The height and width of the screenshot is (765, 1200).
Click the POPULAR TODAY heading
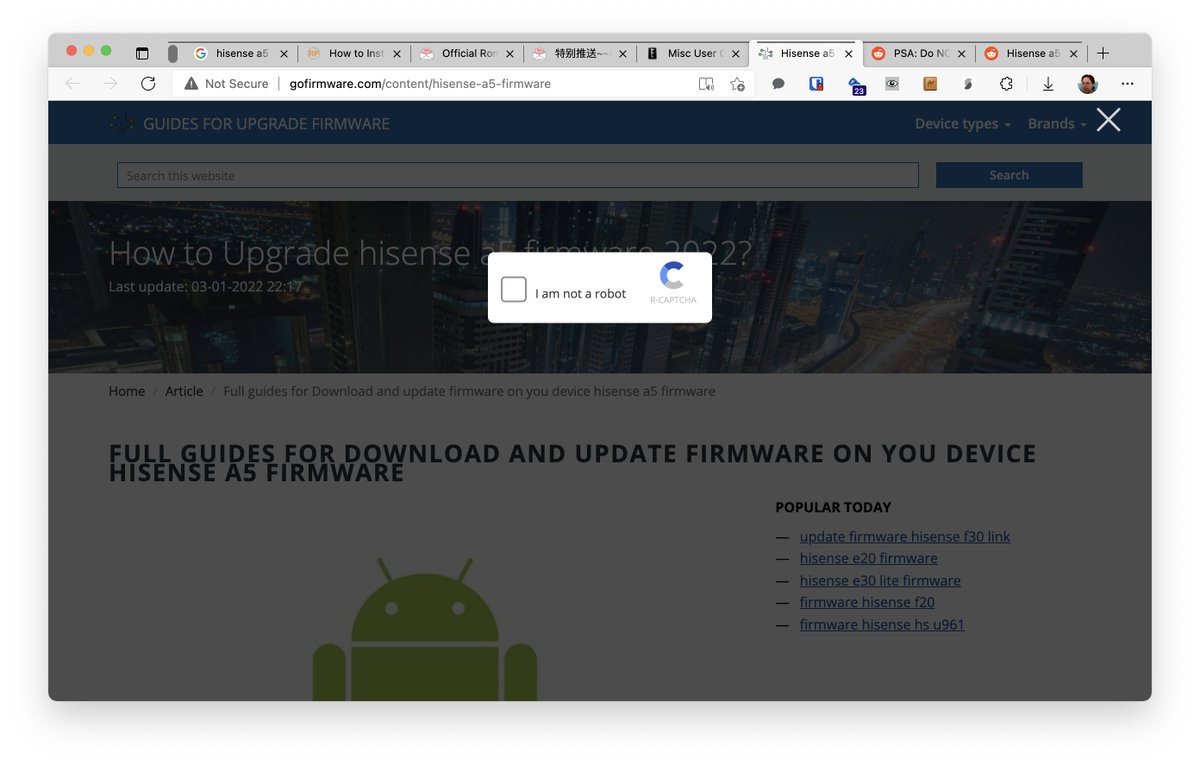[x=833, y=508]
